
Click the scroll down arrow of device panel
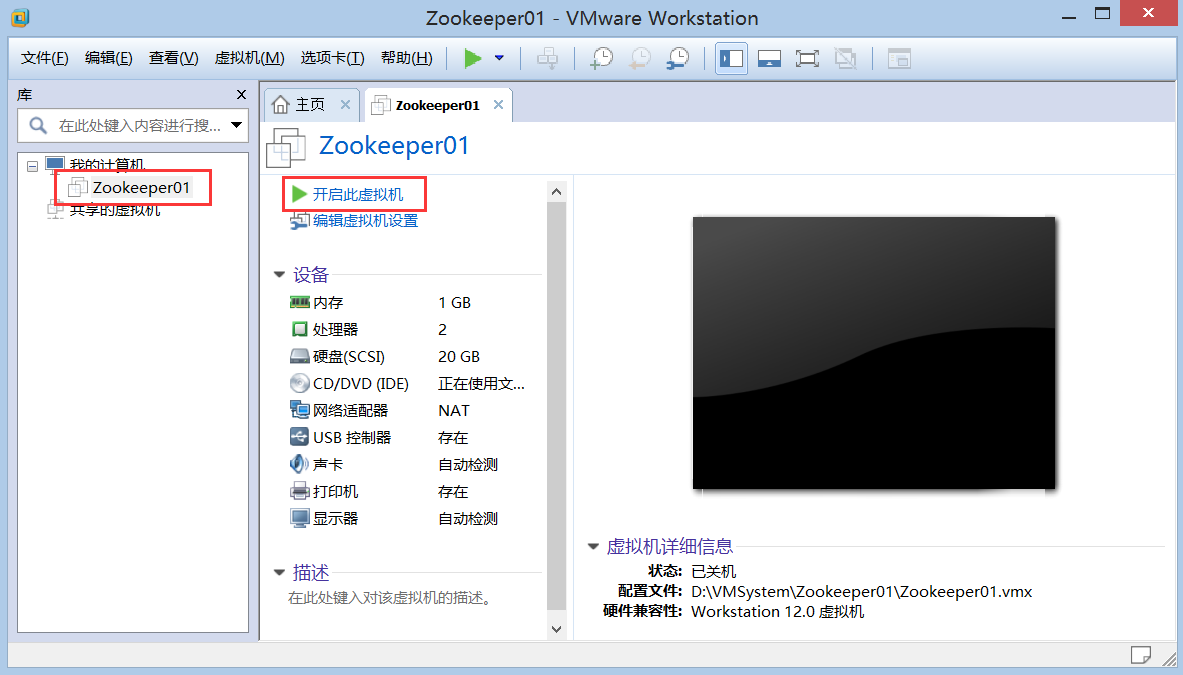557,629
